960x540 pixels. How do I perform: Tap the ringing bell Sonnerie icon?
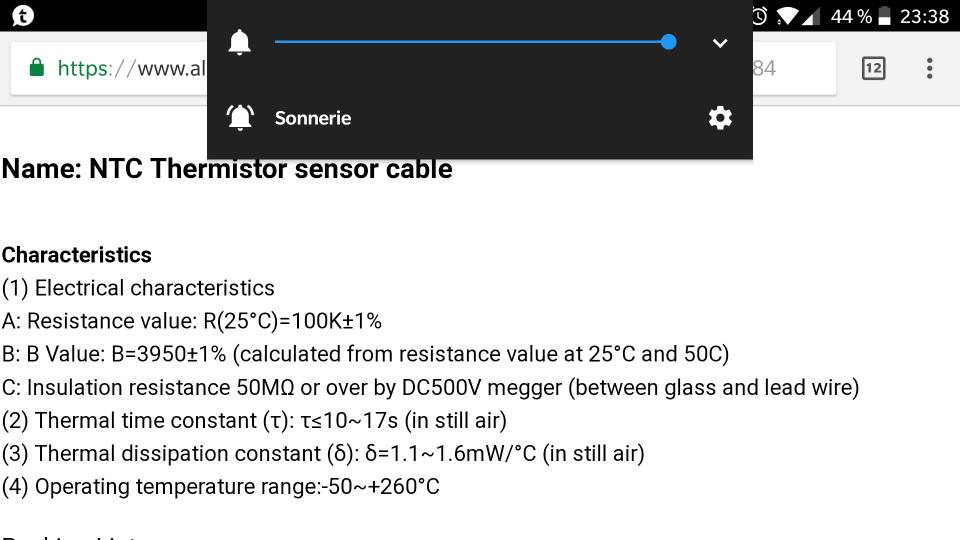click(x=240, y=117)
